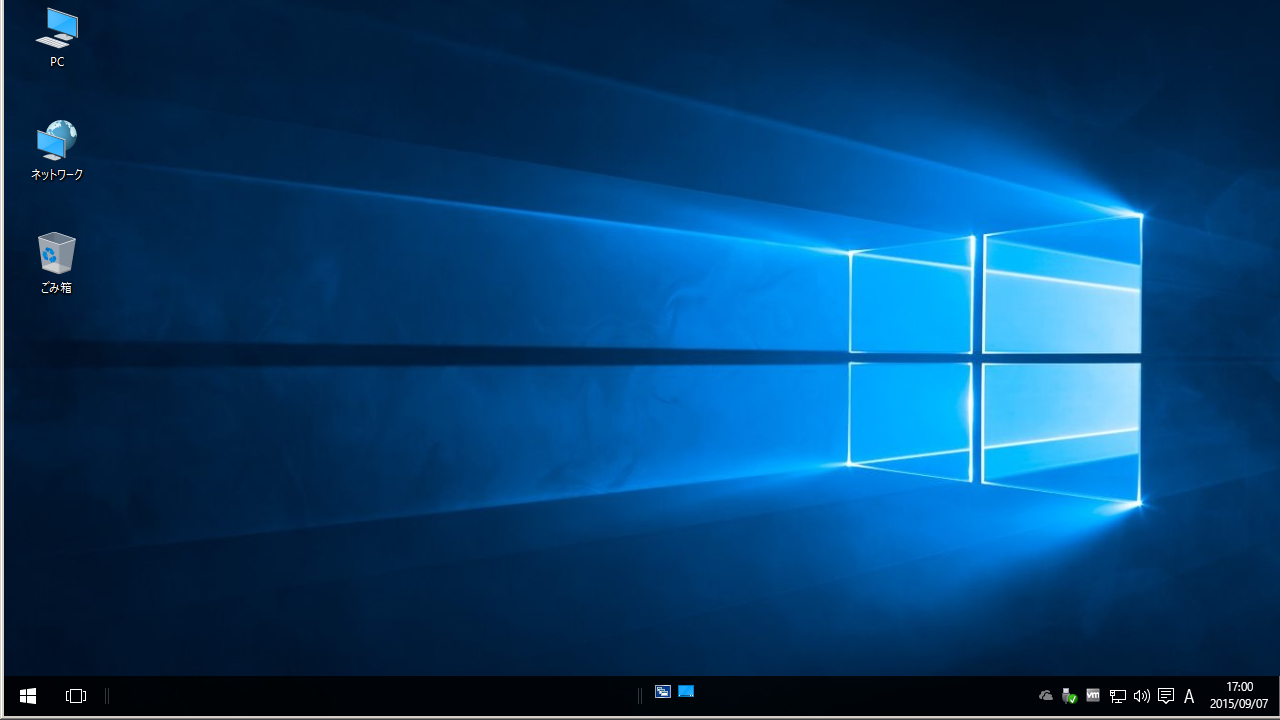
Task: Open the VMware Tools tray icon
Action: [1093, 696]
